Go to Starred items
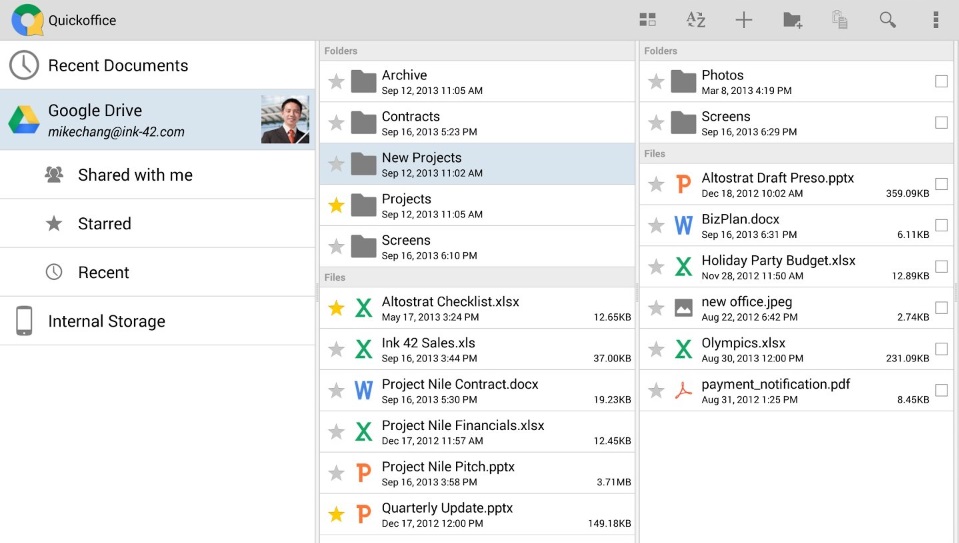The width and height of the screenshot is (959, 543). tap(104, 224)
